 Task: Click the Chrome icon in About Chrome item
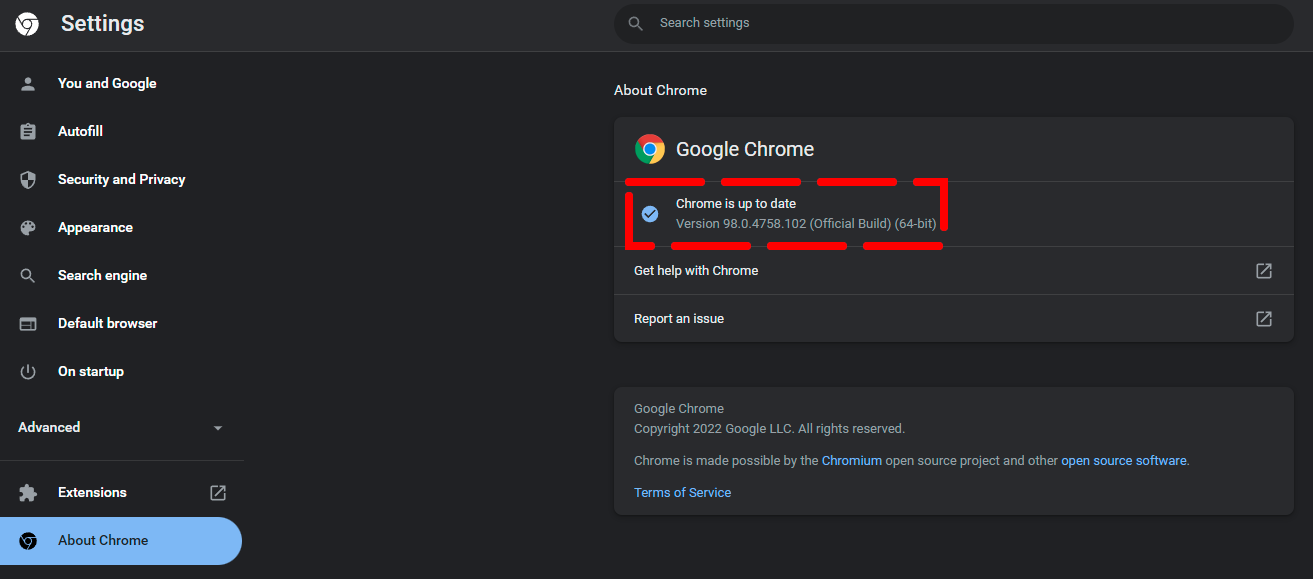[28, 541]
